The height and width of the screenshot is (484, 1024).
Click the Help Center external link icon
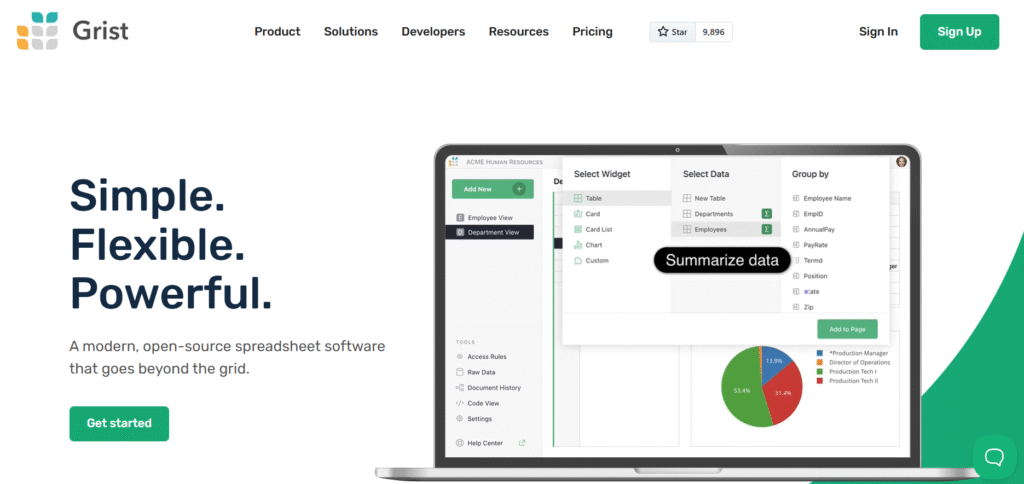coord(522,443)
